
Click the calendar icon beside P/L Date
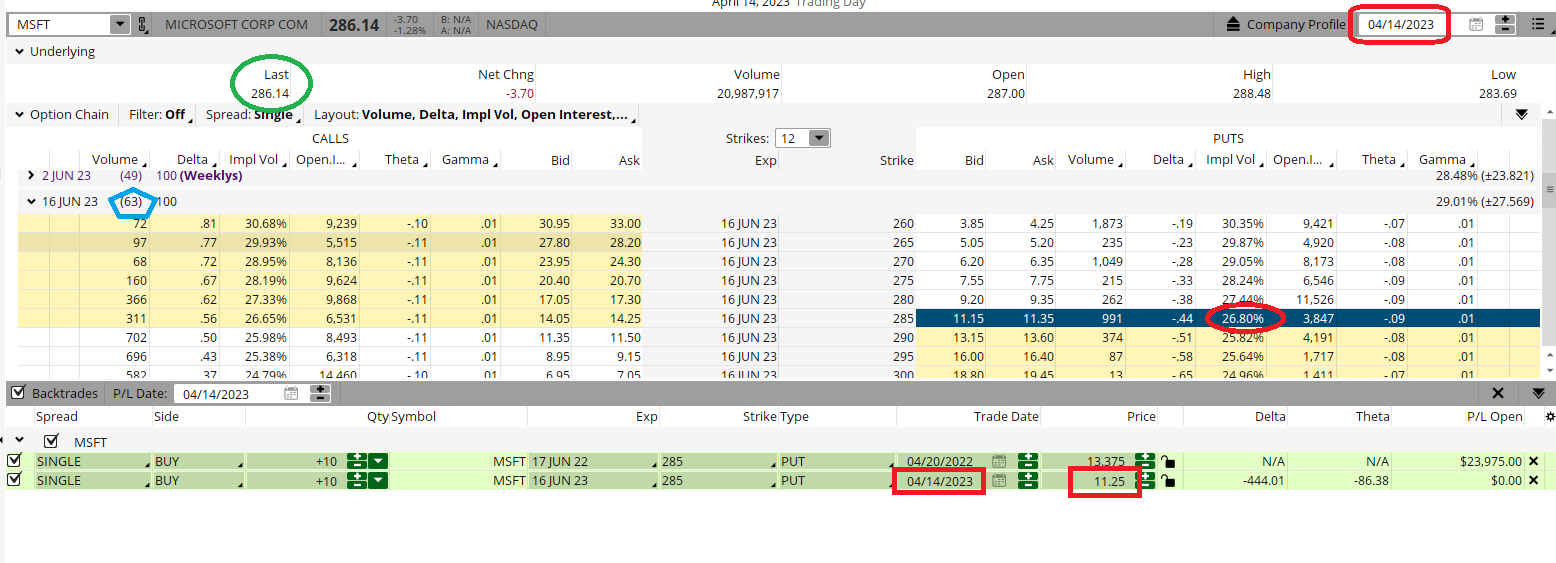click(x=291, y=394)
